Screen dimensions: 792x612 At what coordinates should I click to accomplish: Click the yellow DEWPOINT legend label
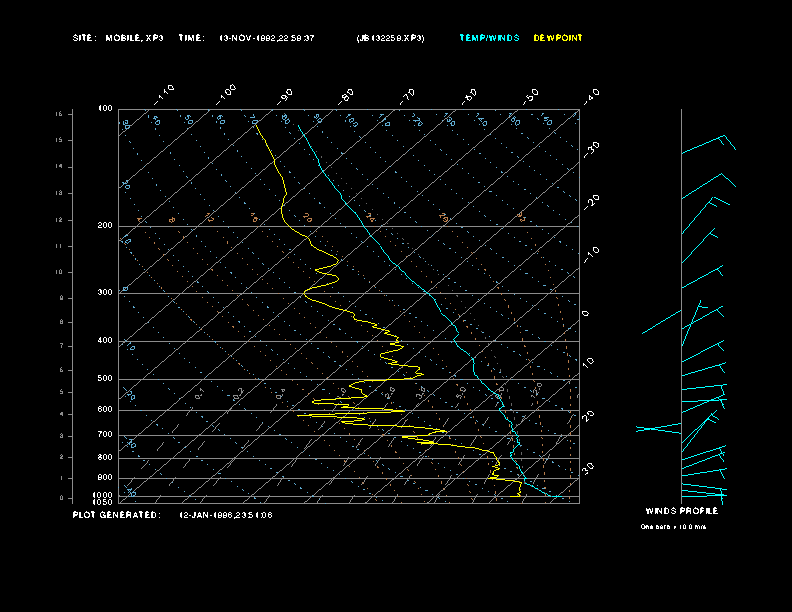[x=558, y=38]
